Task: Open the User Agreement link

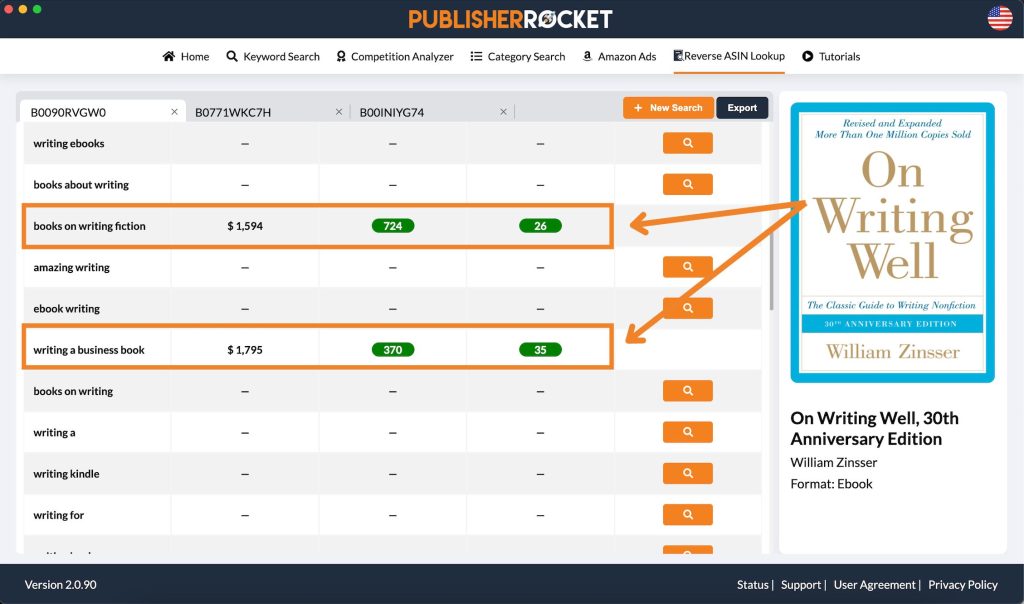Action: tap(874, 584)
